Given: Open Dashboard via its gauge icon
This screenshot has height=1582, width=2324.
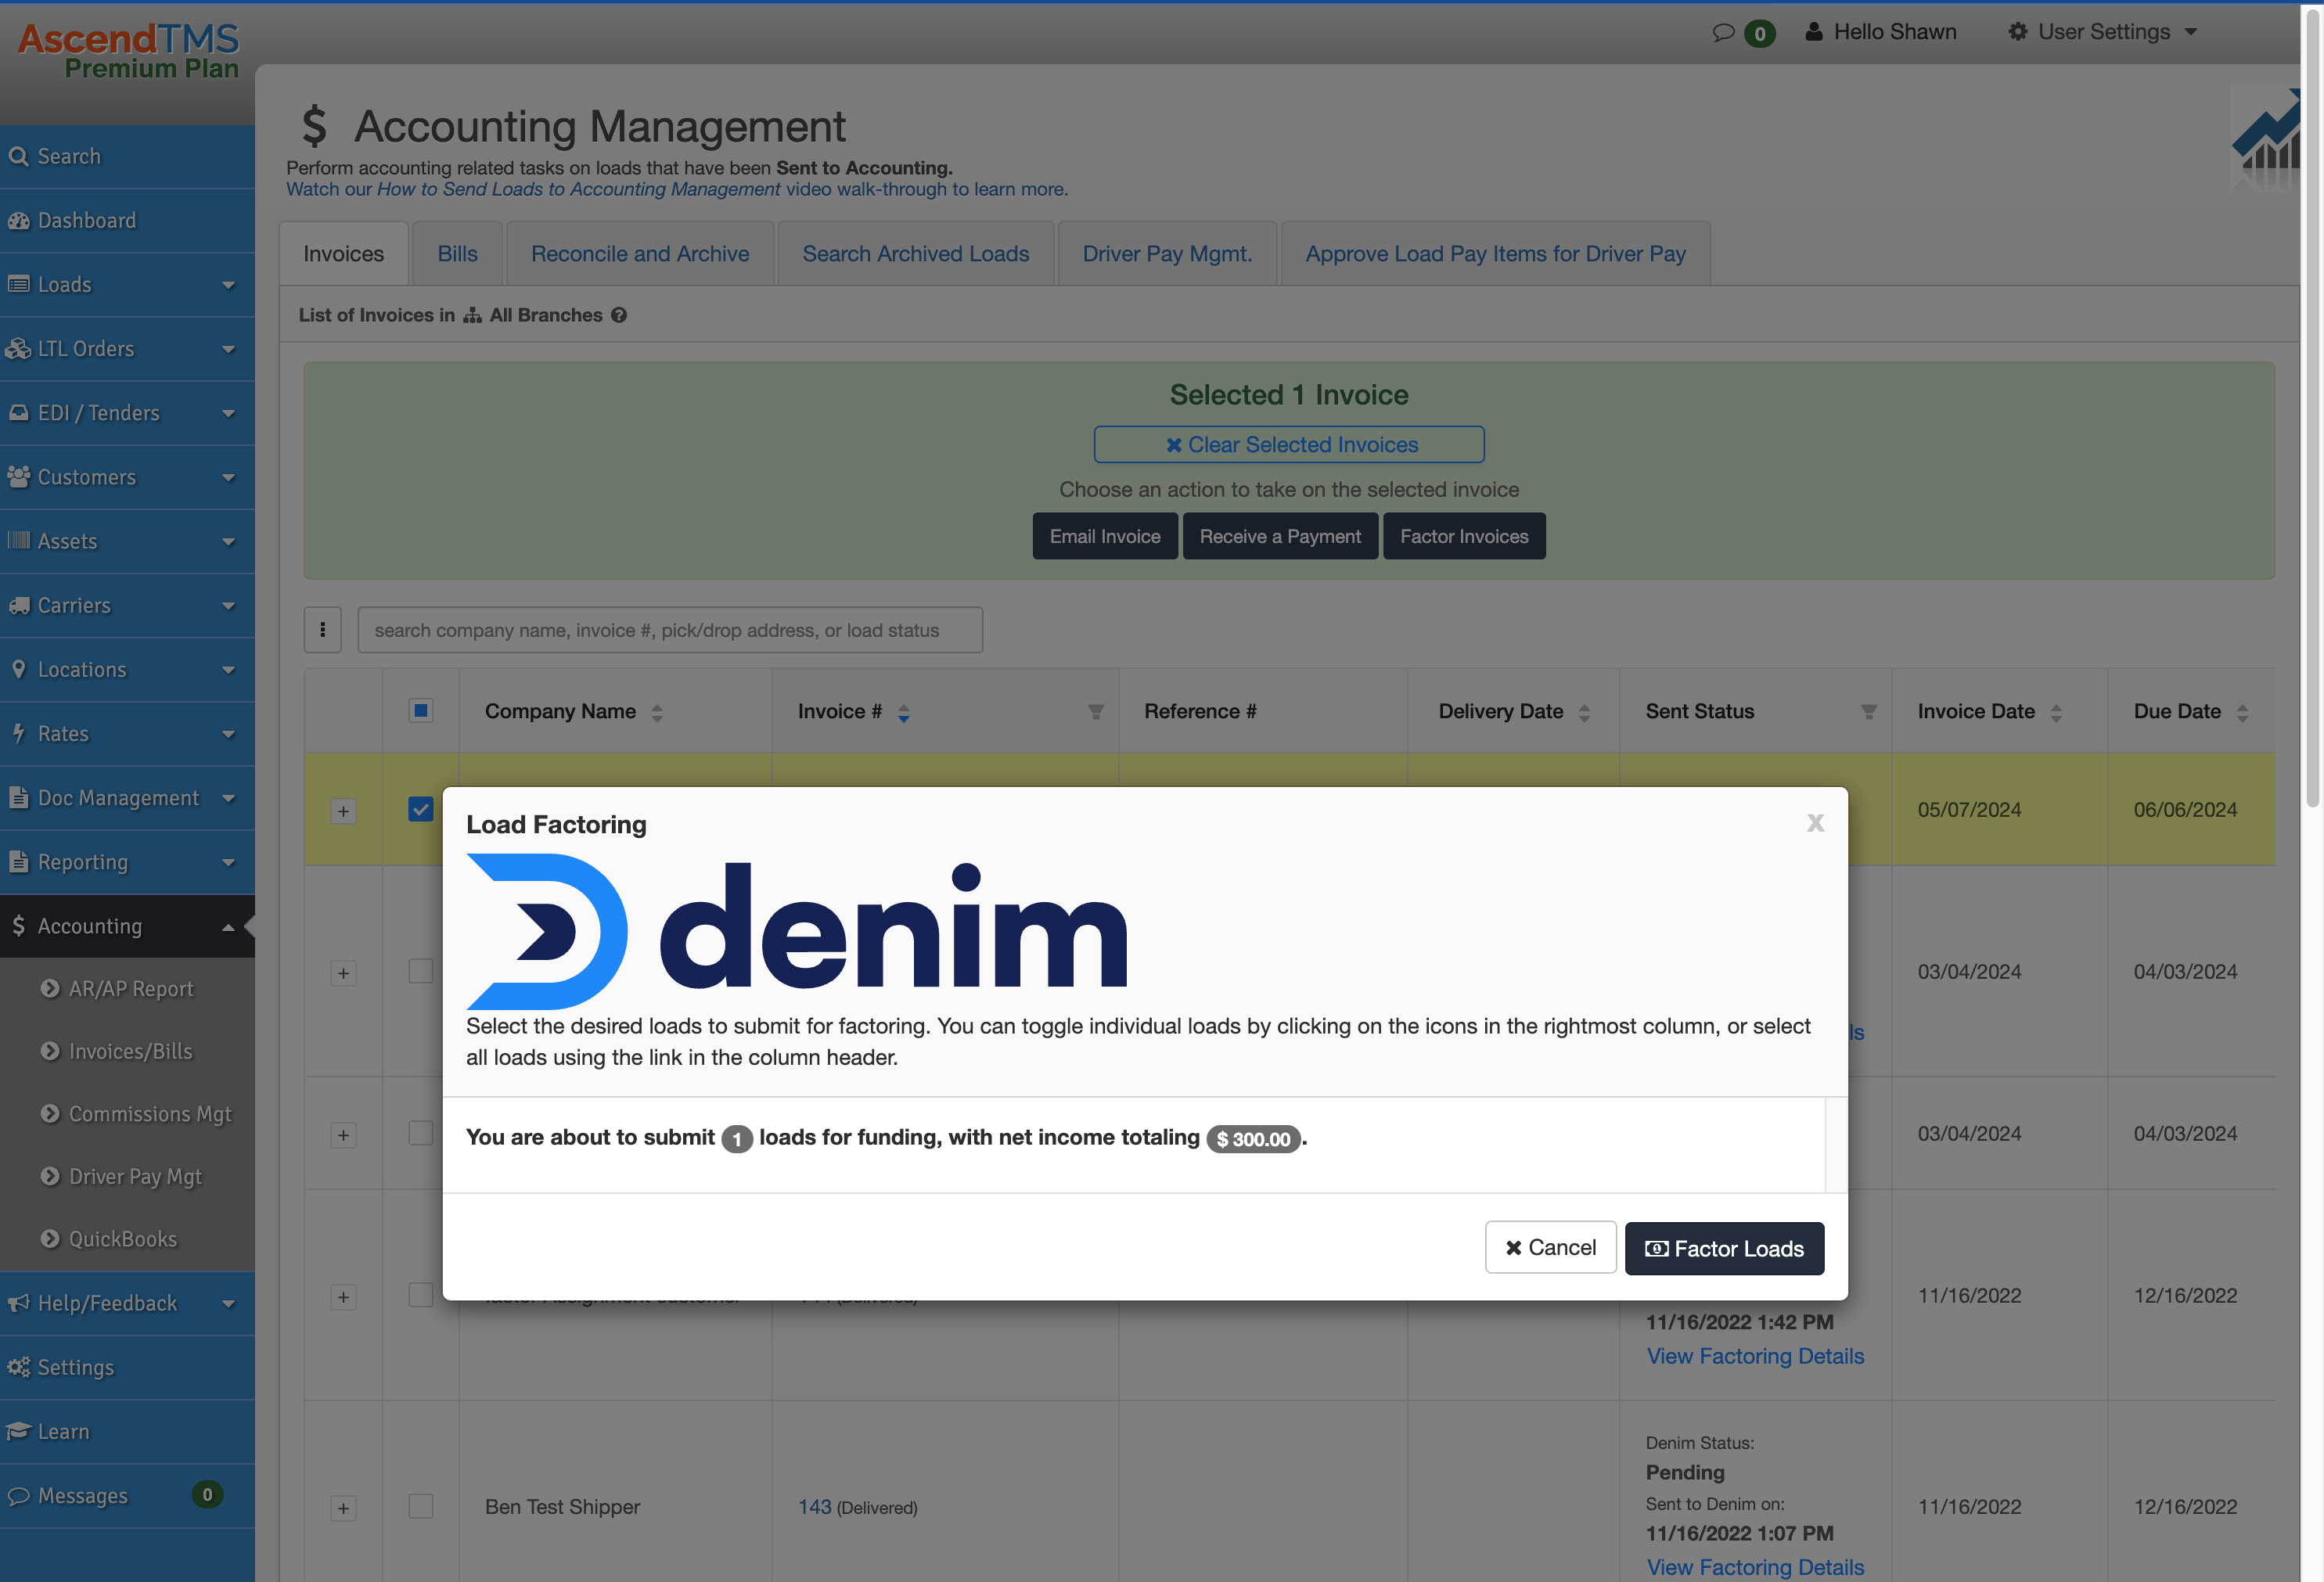Looking at the screenshot, I should coord(18,220).
